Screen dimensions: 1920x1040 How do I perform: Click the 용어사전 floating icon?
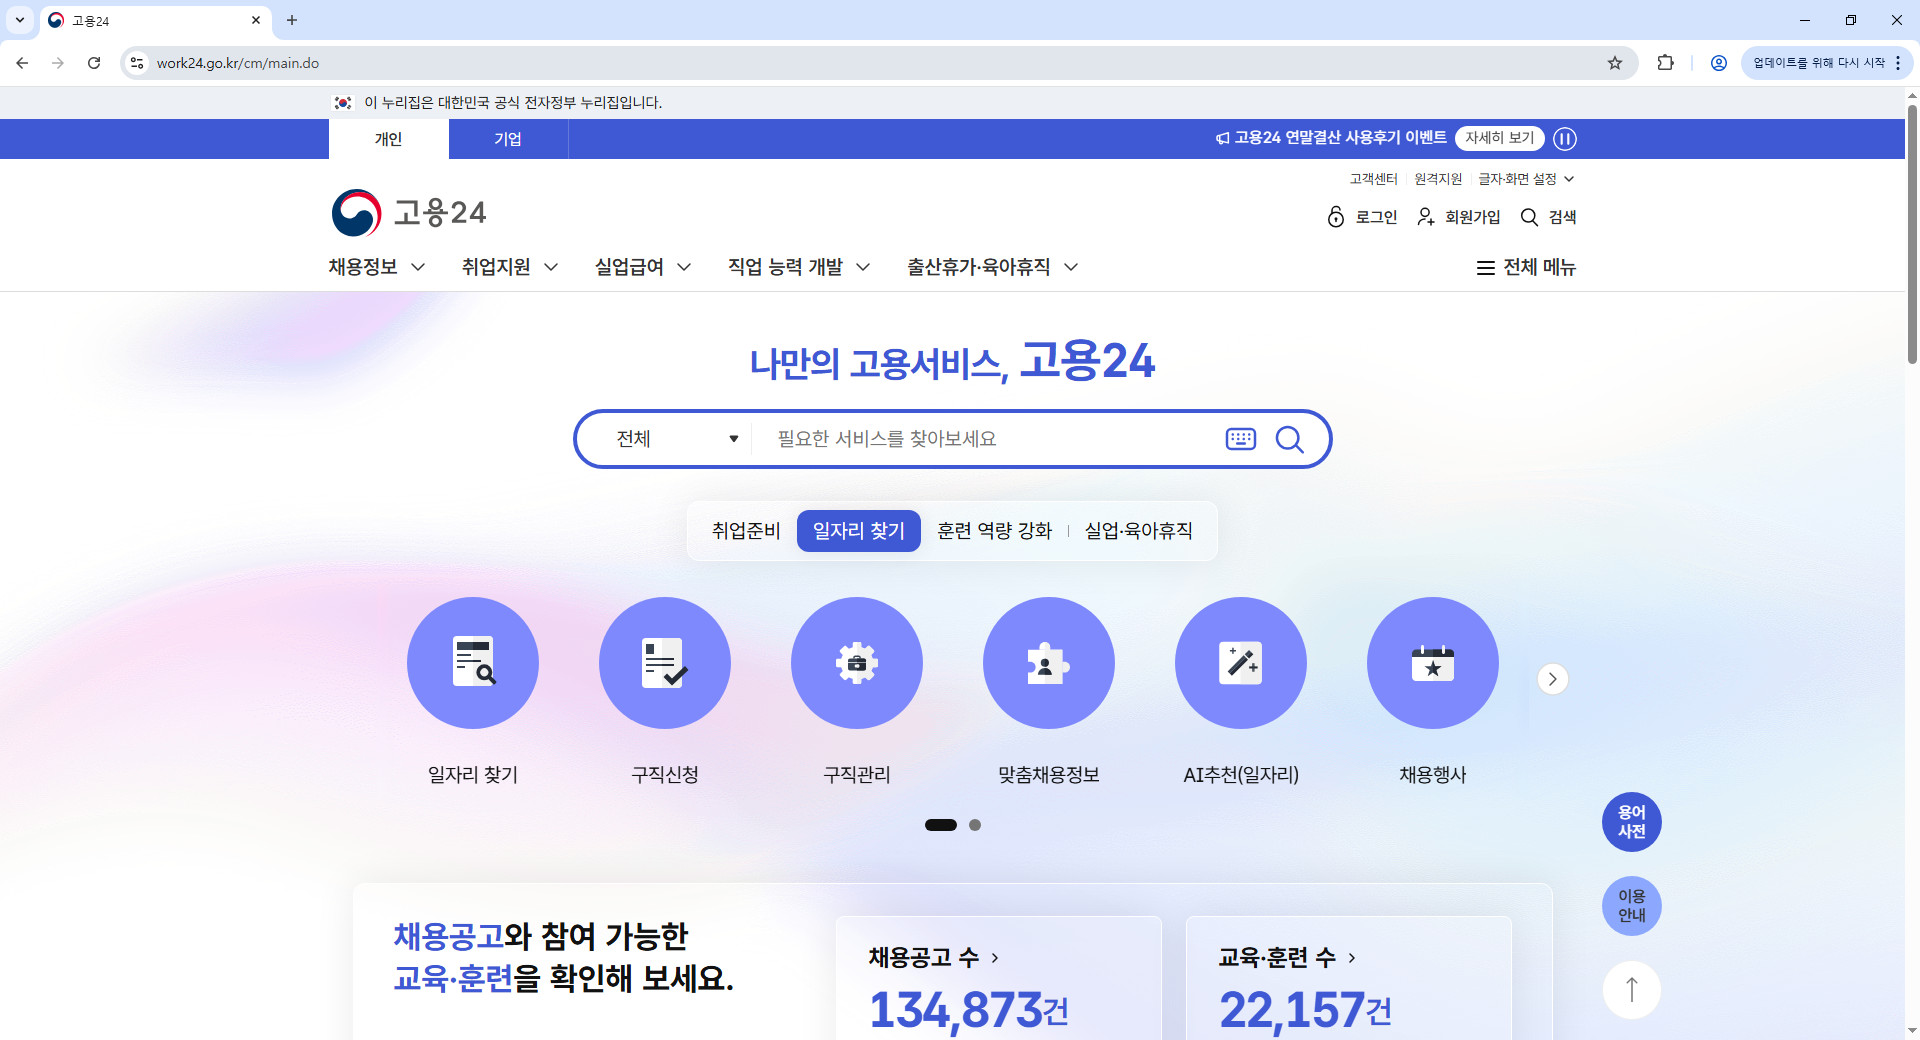click(x=1631, y=821)
